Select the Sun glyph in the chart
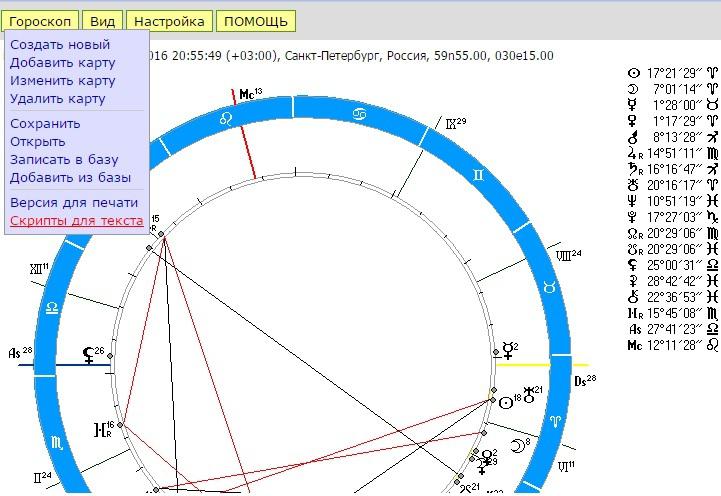Viewport: 721px width, 496px height. click(x=506, y=403)
